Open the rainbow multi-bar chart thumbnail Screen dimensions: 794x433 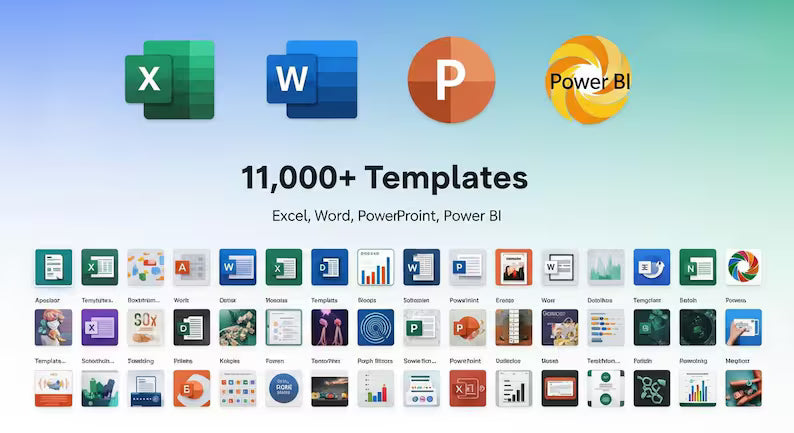[698, 388]
